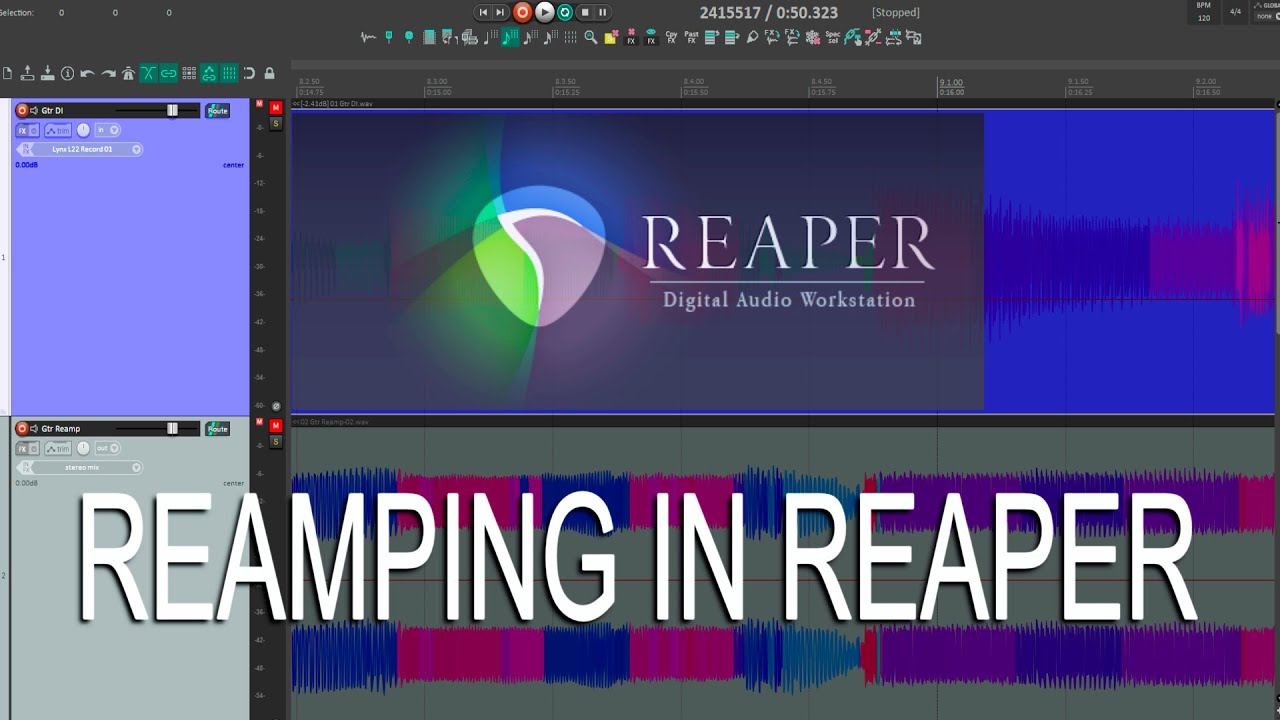Viewport: 1280px width, 720px height.
Task: Open Route button on Gtr DI track
Action: (x=217, y=110)
